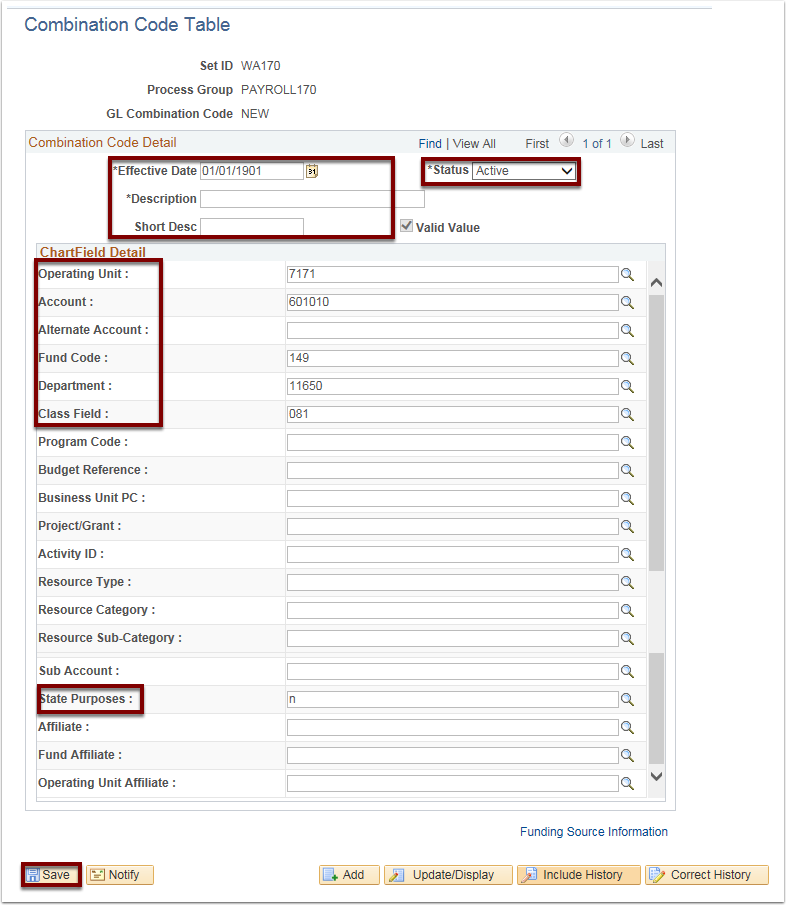The width and height of the screenshot is (786, 905).
Task: Click the Effective Date field
Action: pos(252,171)
